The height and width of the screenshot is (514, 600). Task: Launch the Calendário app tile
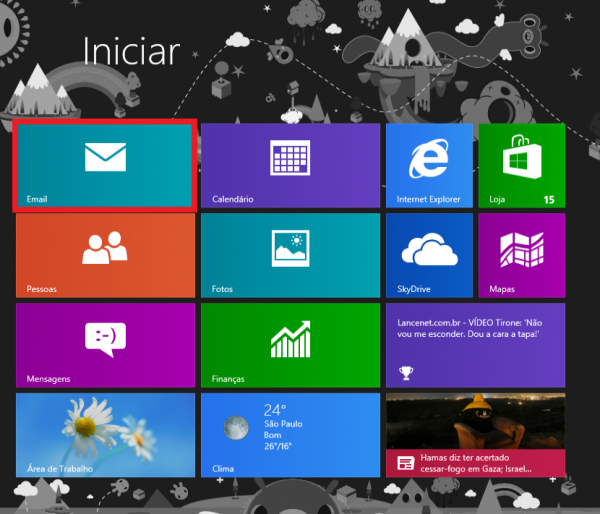click(x=291, y=165)
